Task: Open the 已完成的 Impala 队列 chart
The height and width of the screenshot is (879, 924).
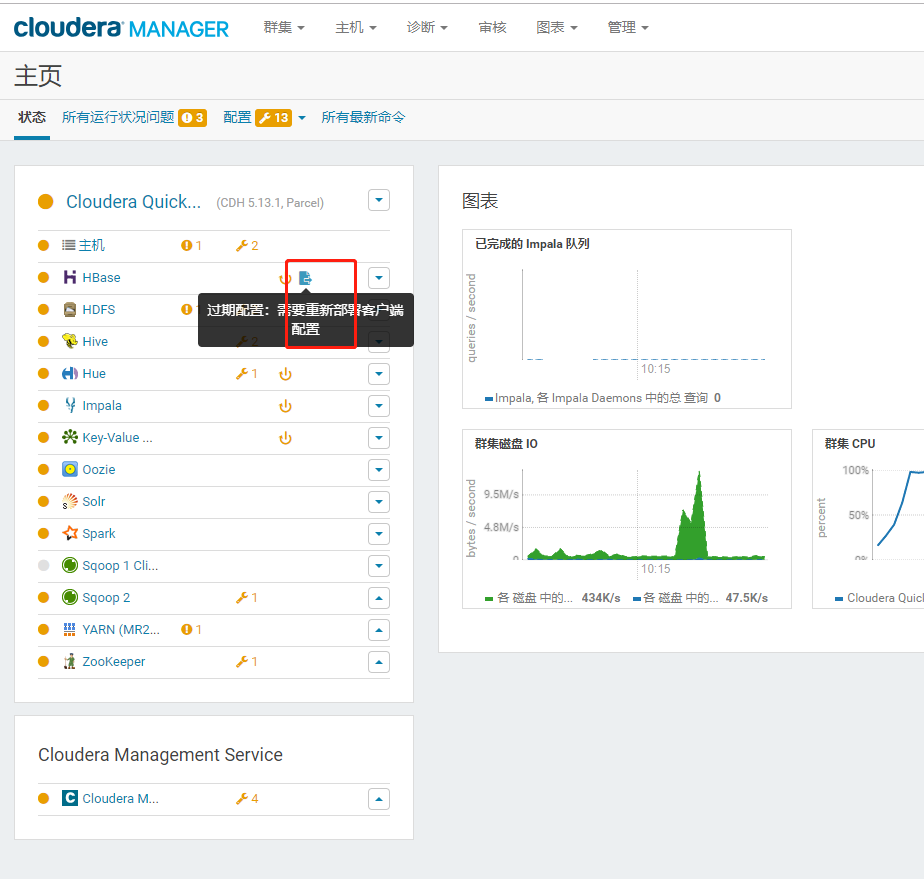Action: tap(626, 319)
